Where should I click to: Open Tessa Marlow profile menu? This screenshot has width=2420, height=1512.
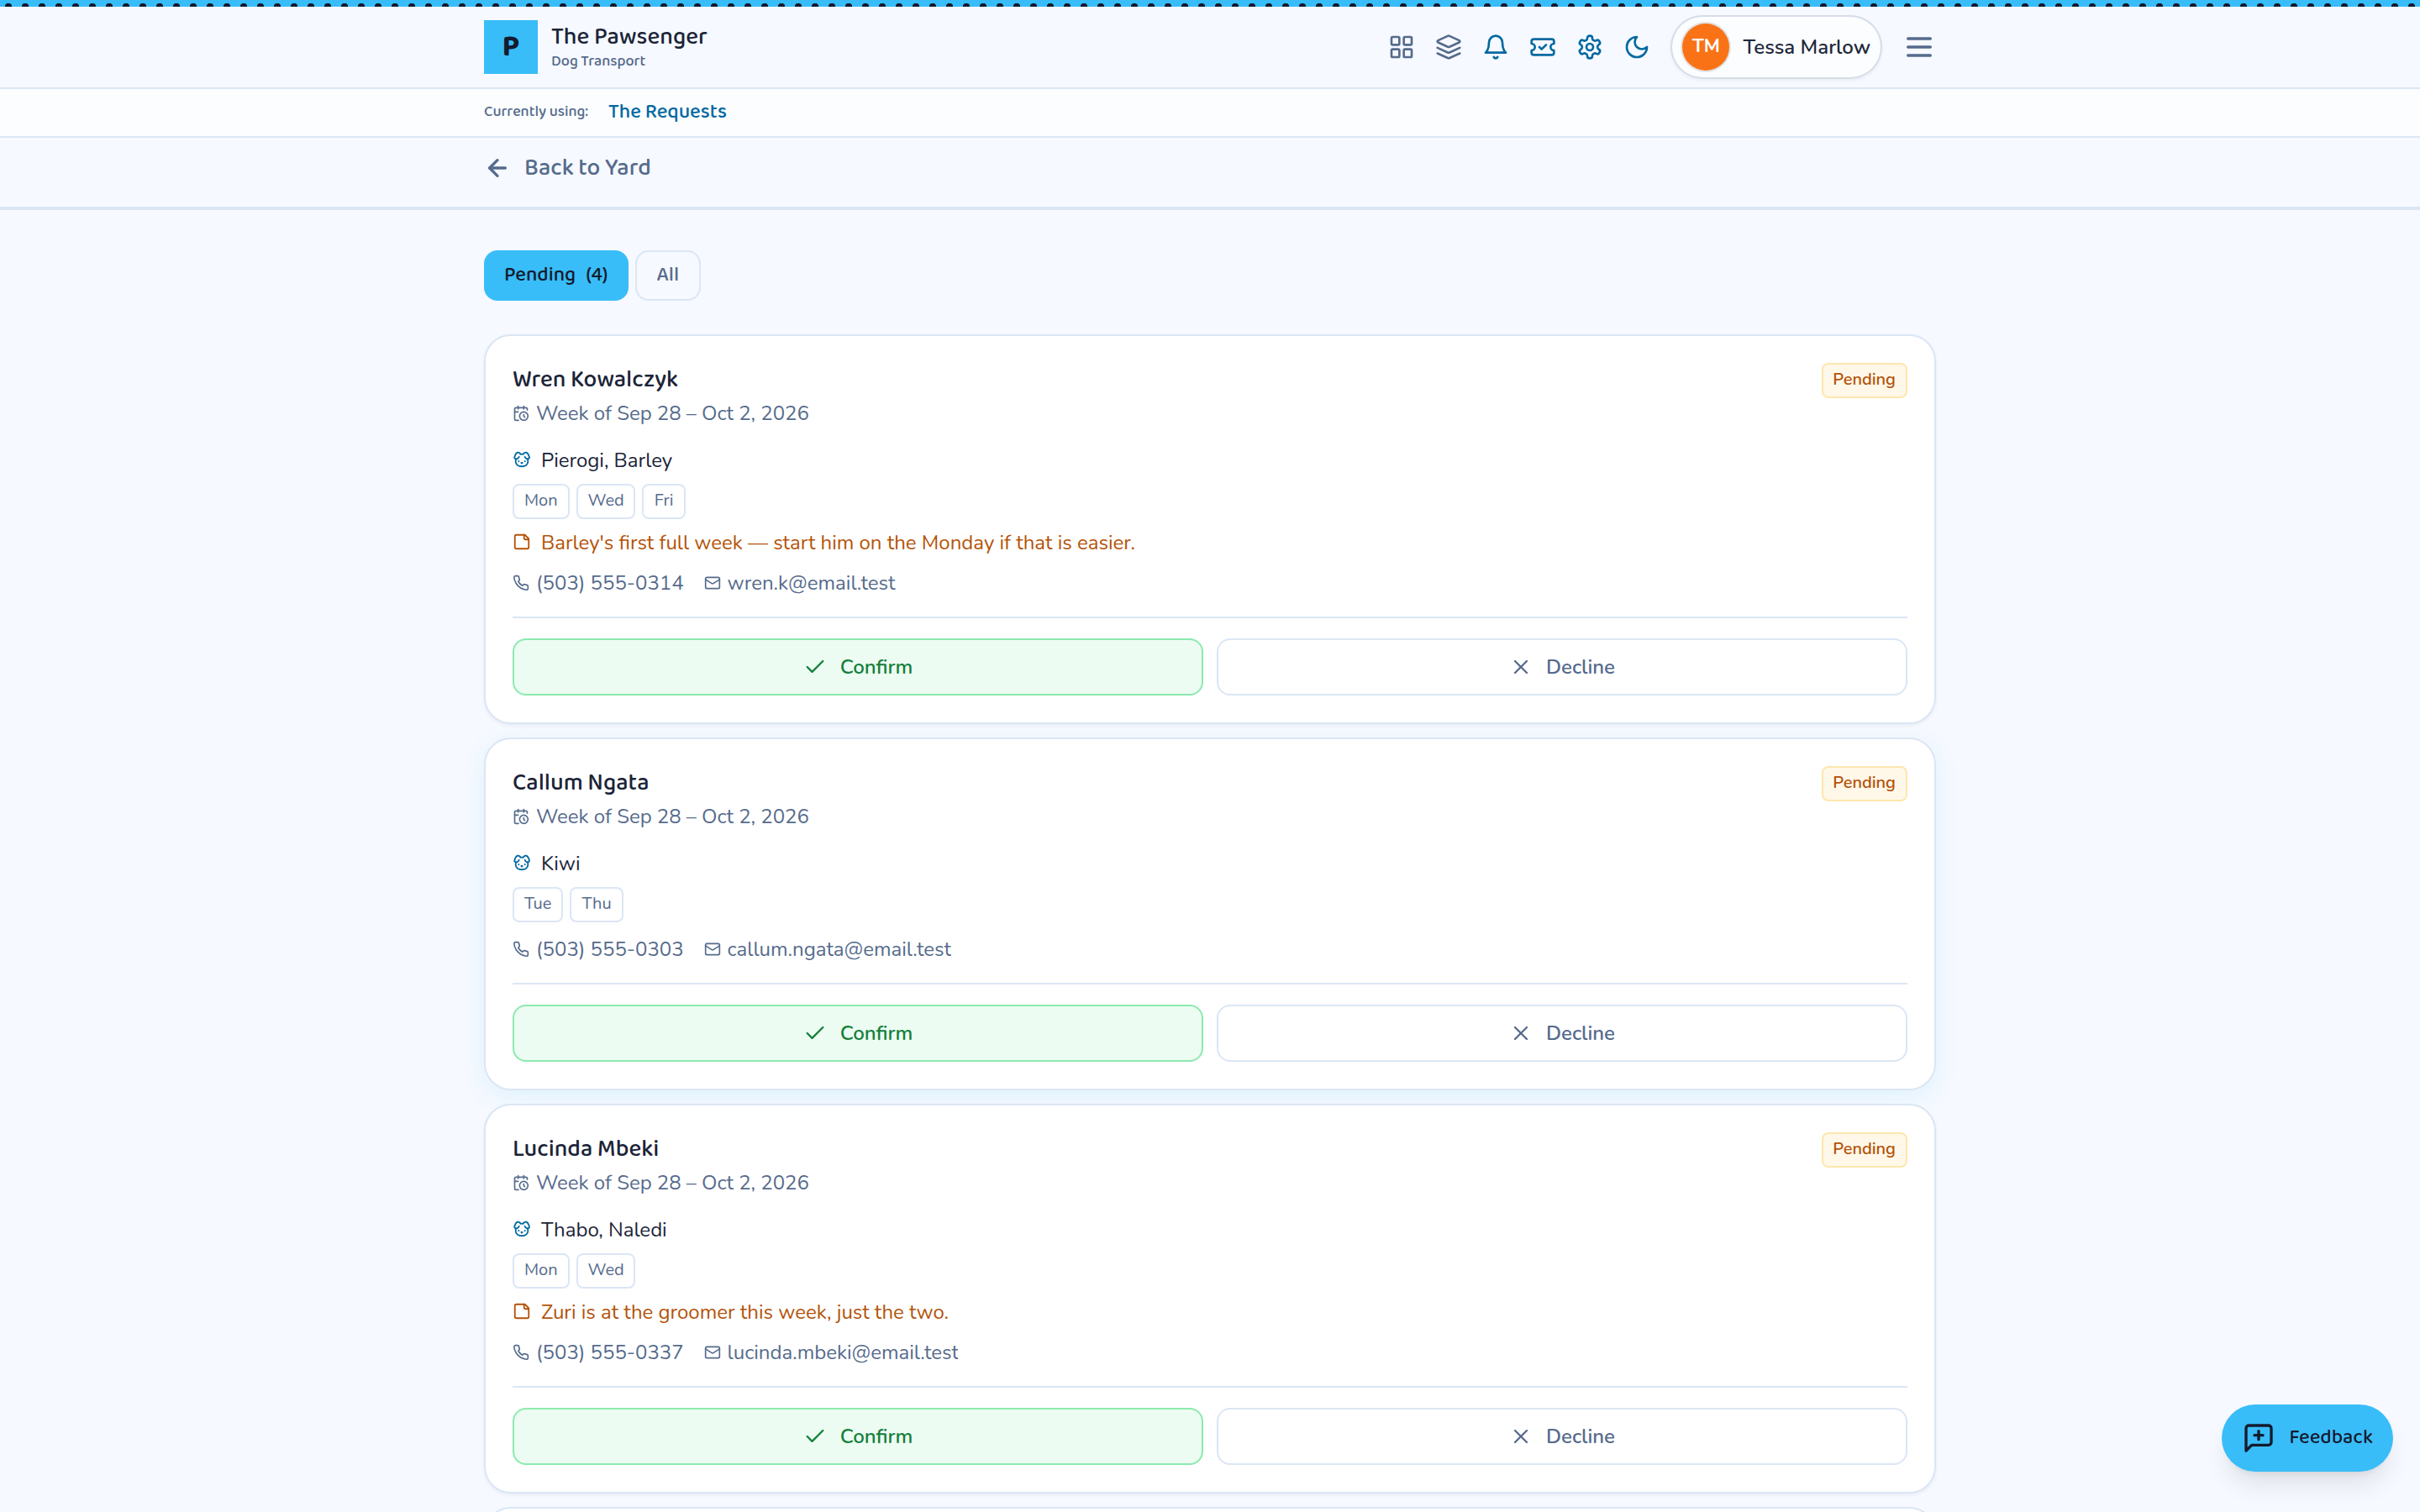pos(1776,47)
